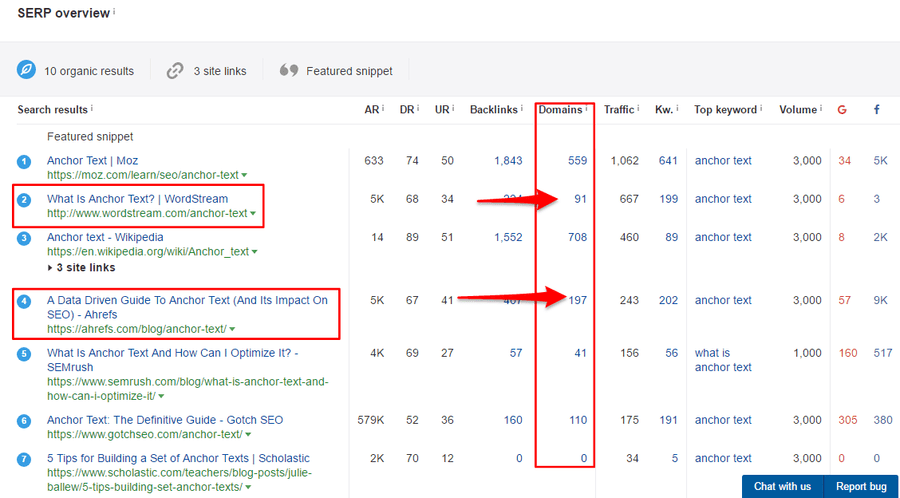
Task: Click the Report bug button
Action: point(861,486)
